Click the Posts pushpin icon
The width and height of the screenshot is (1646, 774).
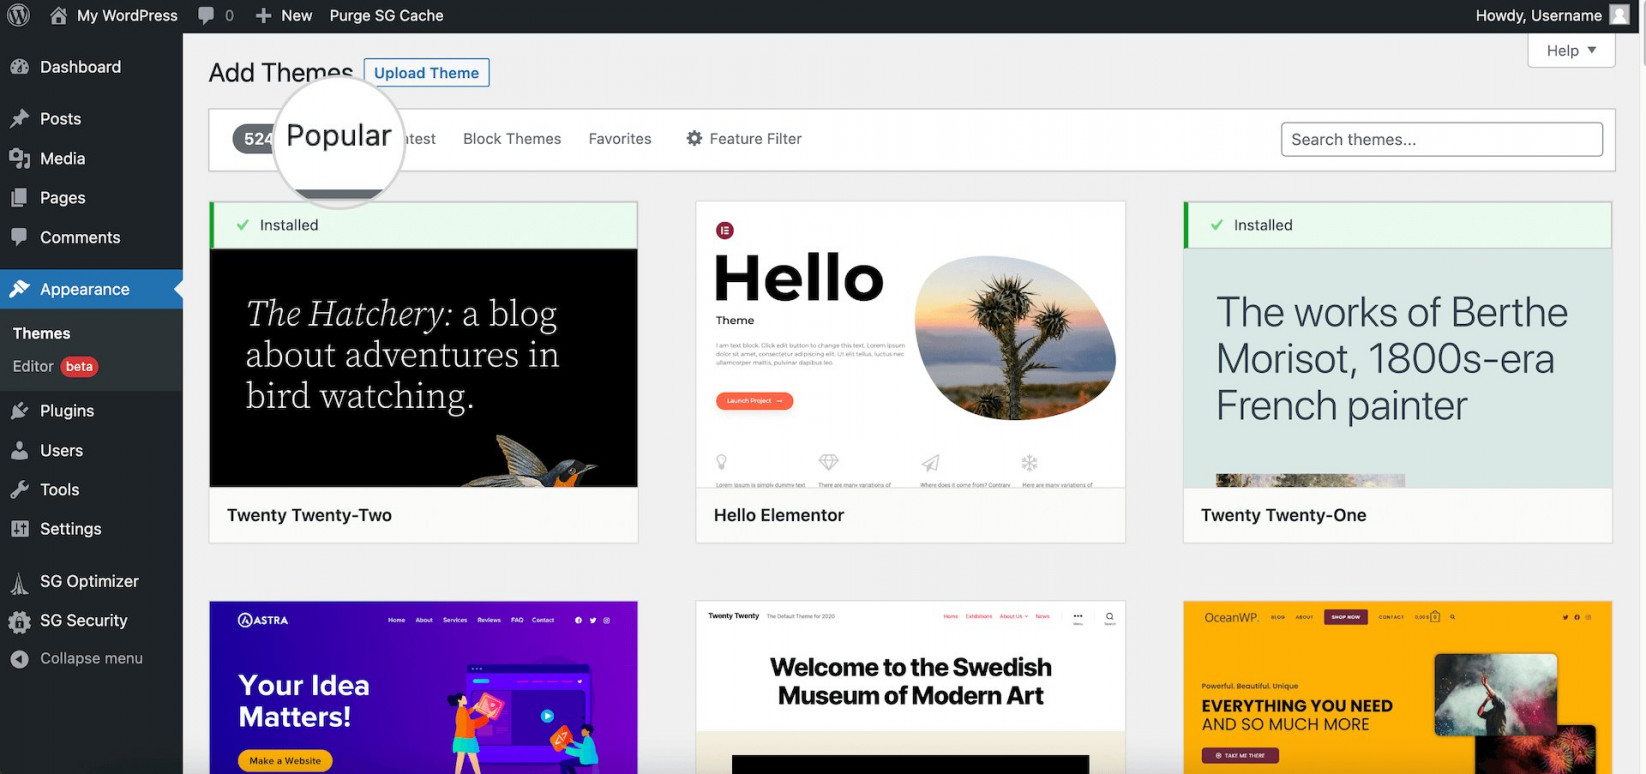click(19, 119)
